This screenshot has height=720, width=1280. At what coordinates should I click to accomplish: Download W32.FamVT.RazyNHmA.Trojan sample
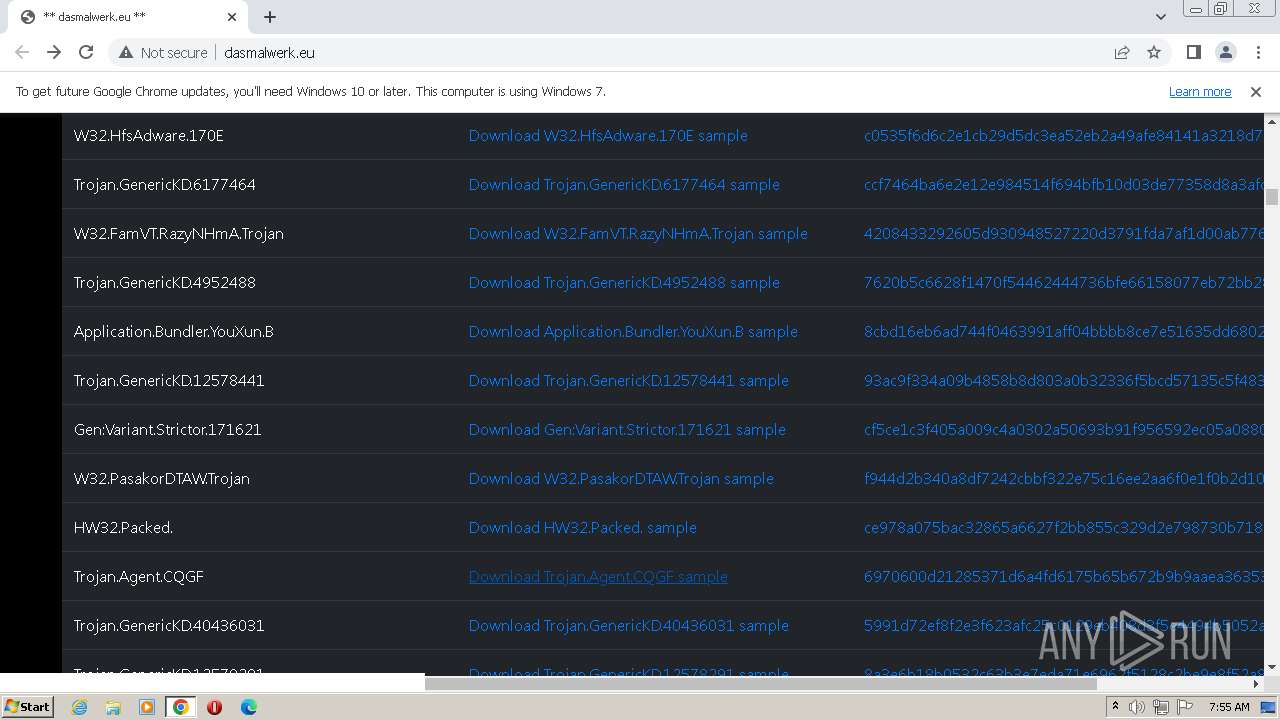pos(638,233)
